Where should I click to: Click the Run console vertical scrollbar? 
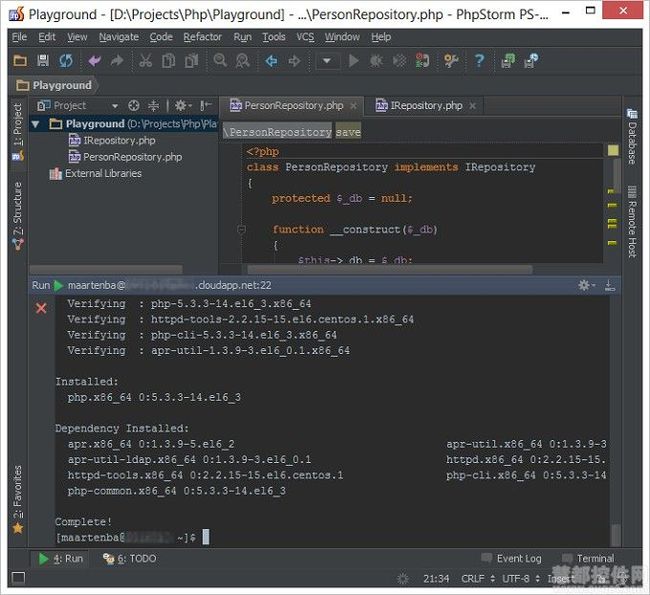[616, 535]
